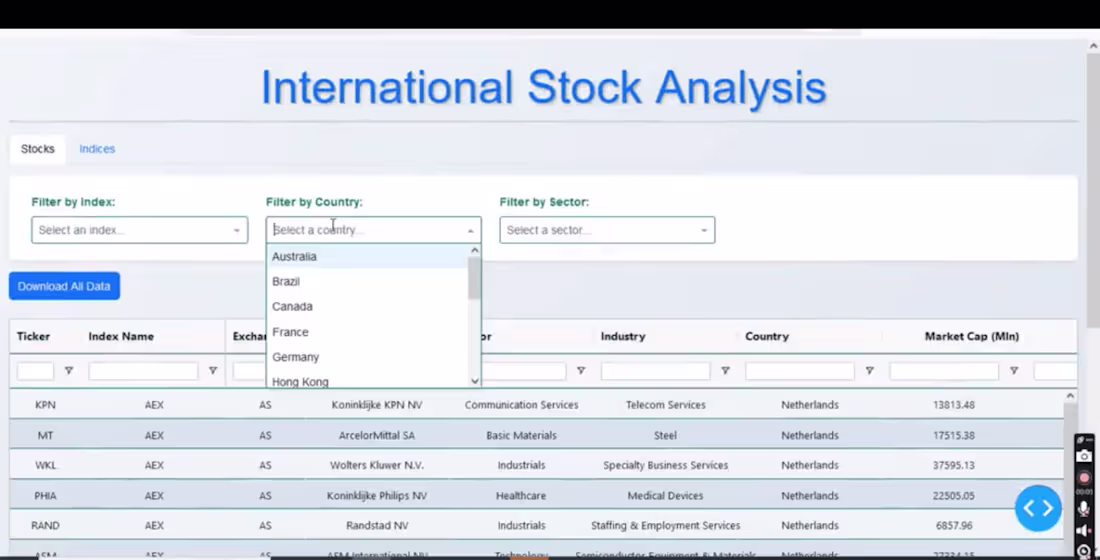1100x560 pixels.
Task: Click the country list scroll-down arrow
Action: pyautogui.click(x=475, y=381)
